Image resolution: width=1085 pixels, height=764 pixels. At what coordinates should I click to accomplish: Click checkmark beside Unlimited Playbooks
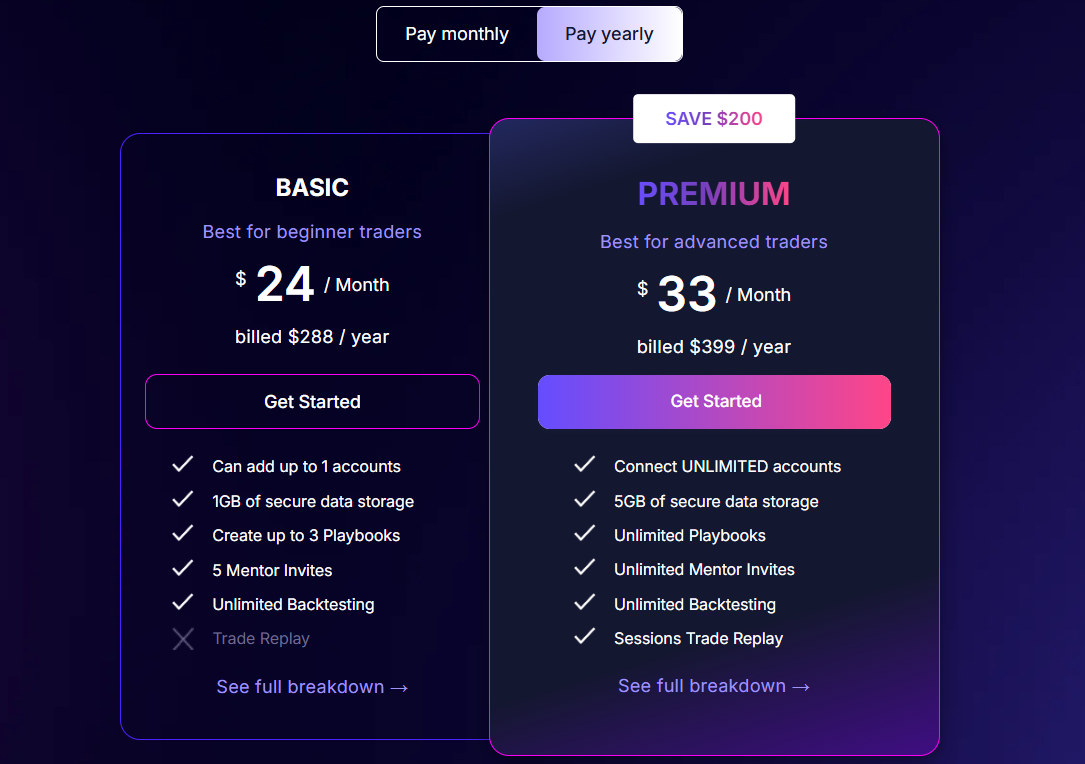585,534
